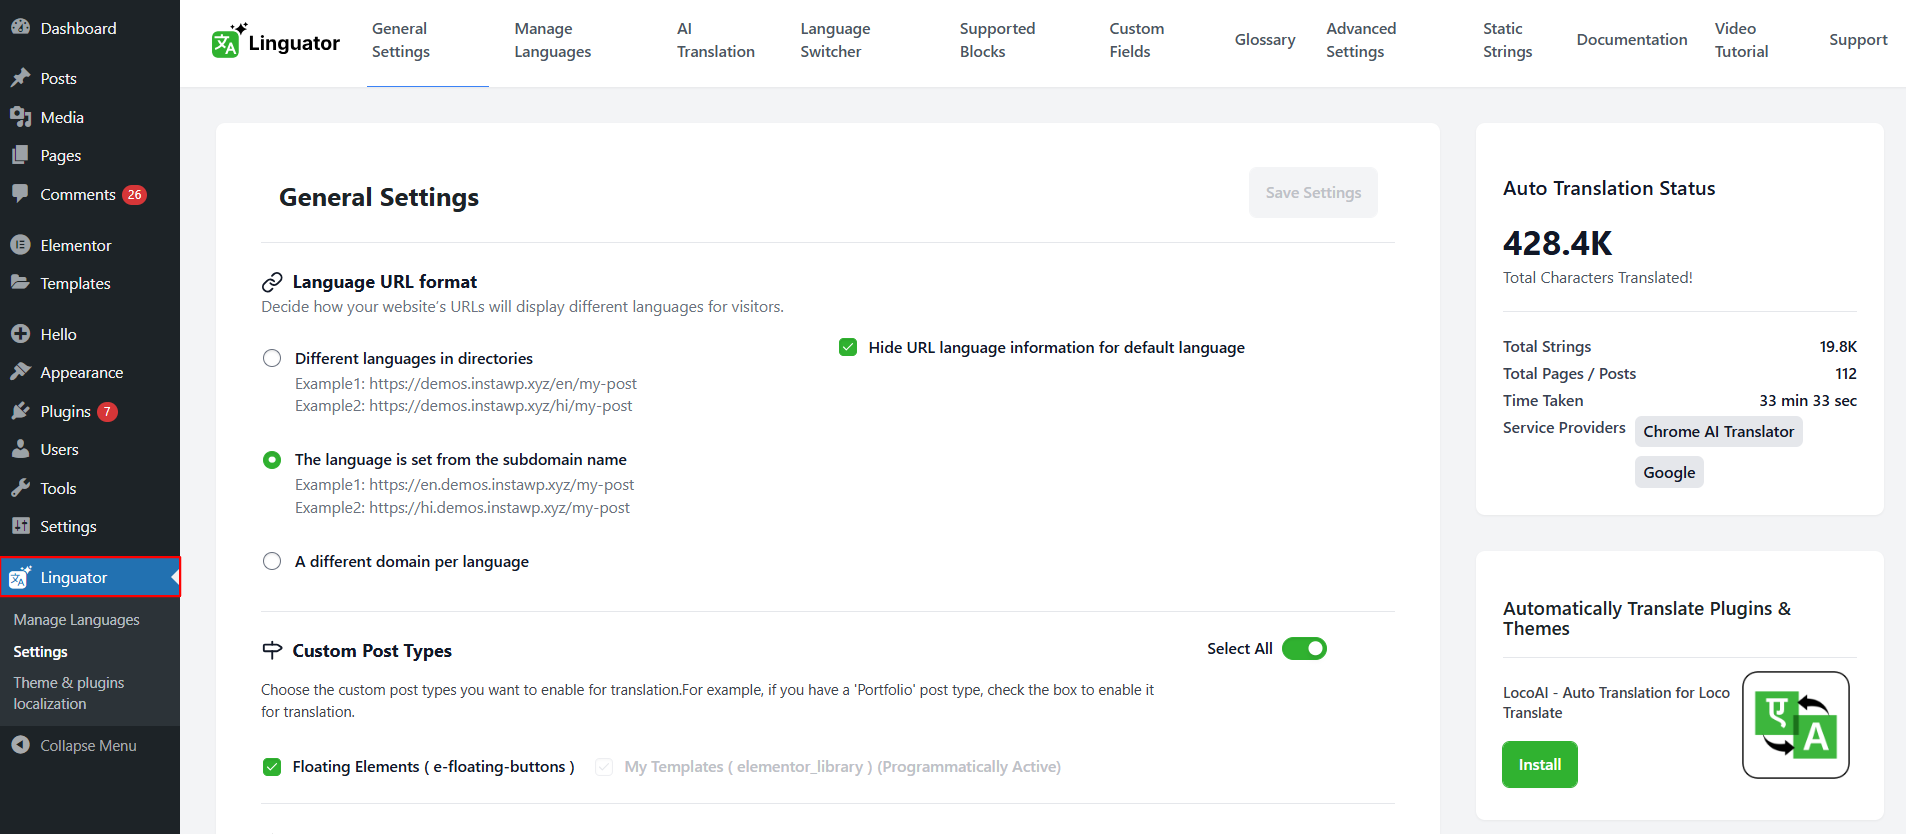
Task: Toggle the Select All switch off
Action: point(1304,649)
